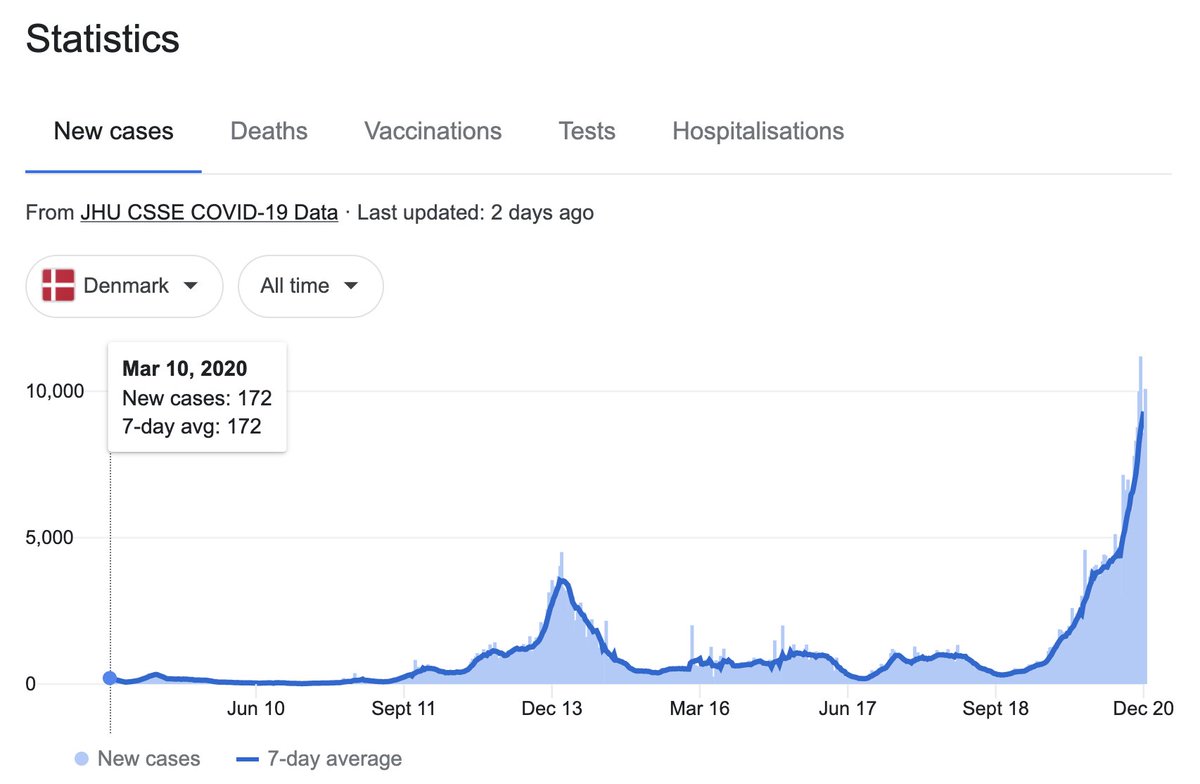The width and height of the screenshot is (1200, 784).
Task: Click the Sept 11 x-axis label
Action: coord(404,708)
